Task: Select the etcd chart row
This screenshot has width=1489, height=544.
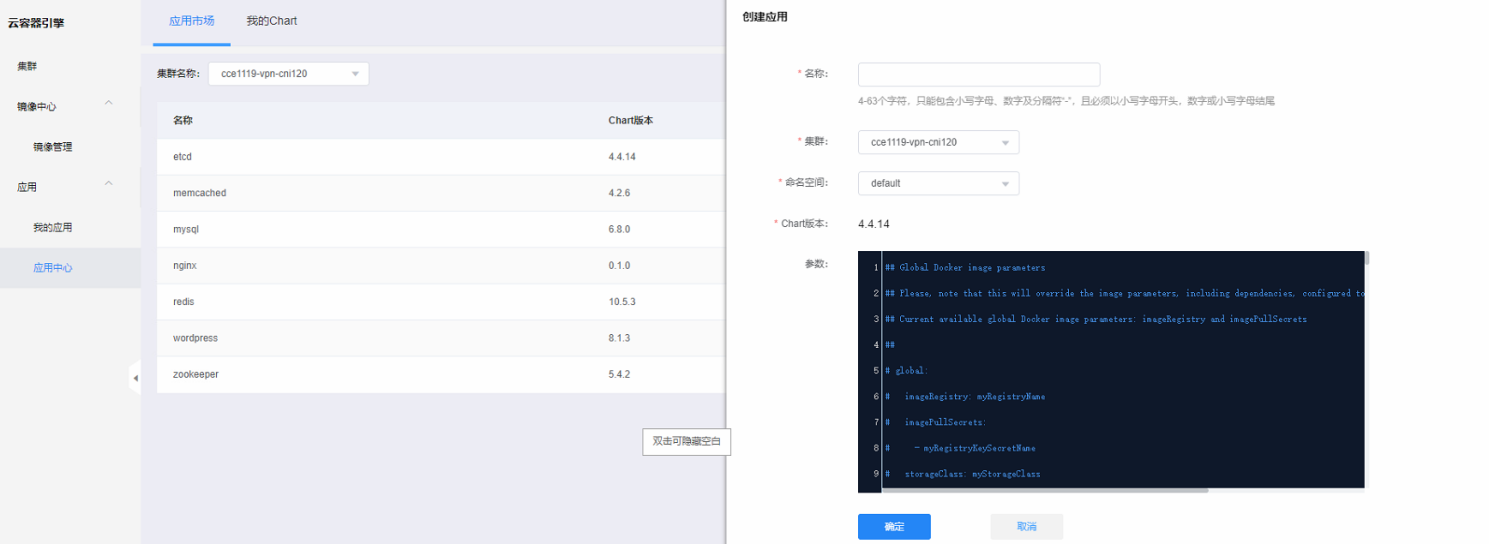Action: 440,157
